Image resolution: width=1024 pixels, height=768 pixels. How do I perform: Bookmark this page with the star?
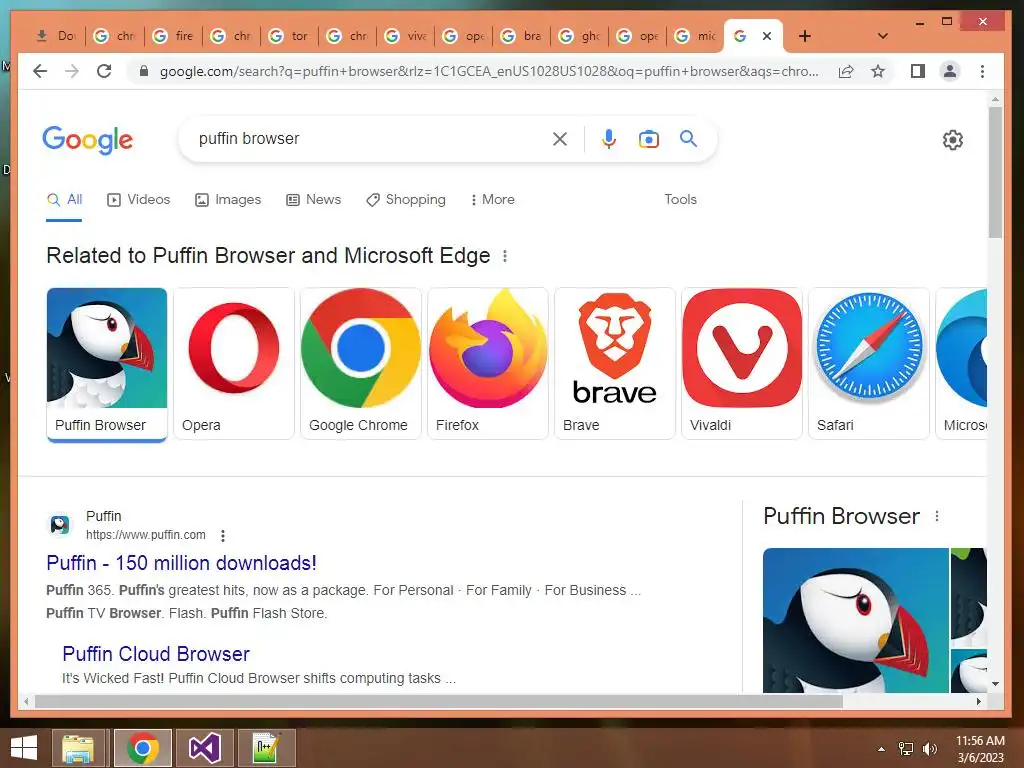[x=878, y=71]
